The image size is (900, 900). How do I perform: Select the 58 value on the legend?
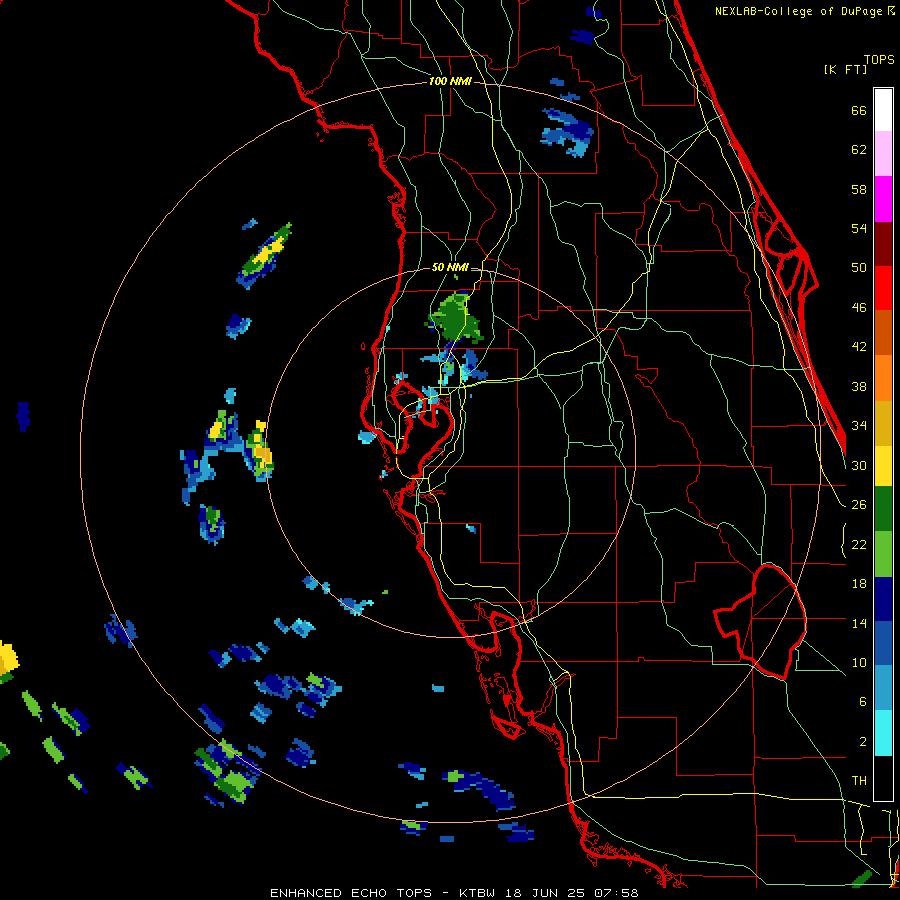point(859,189)
